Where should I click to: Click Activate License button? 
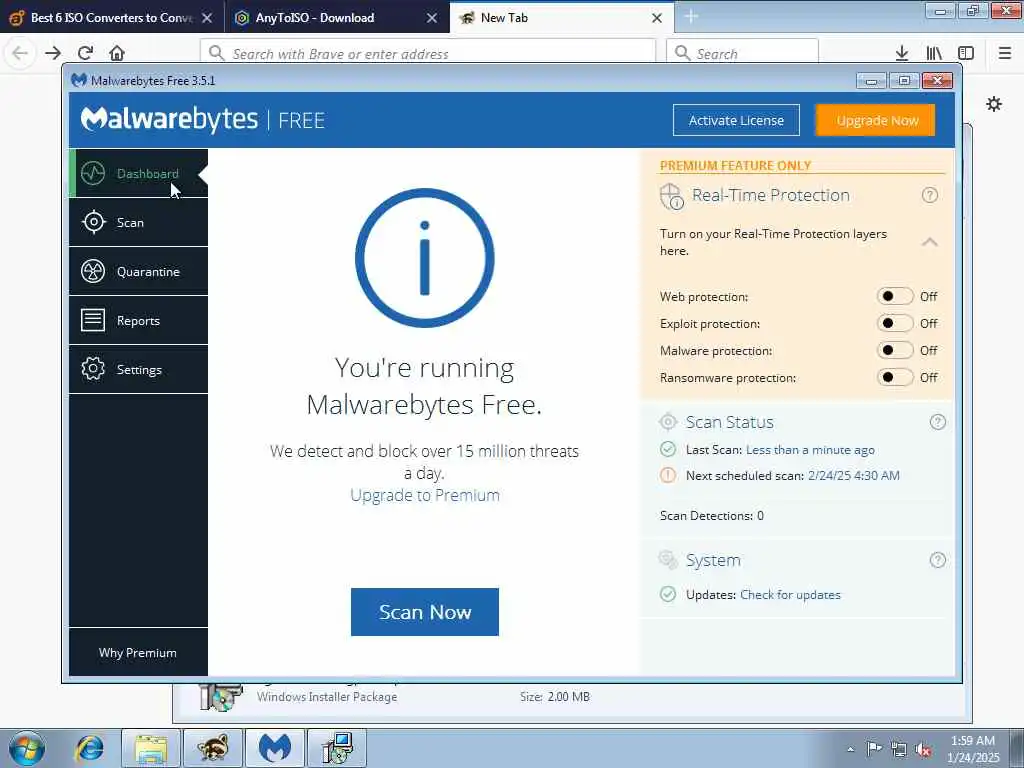click(736, 120)
